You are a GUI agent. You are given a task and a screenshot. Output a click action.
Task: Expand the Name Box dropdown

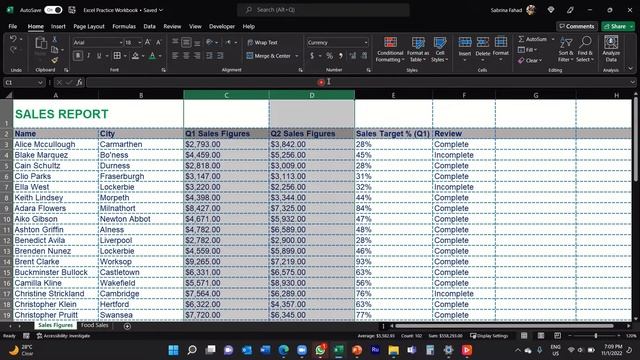point(40,82)
